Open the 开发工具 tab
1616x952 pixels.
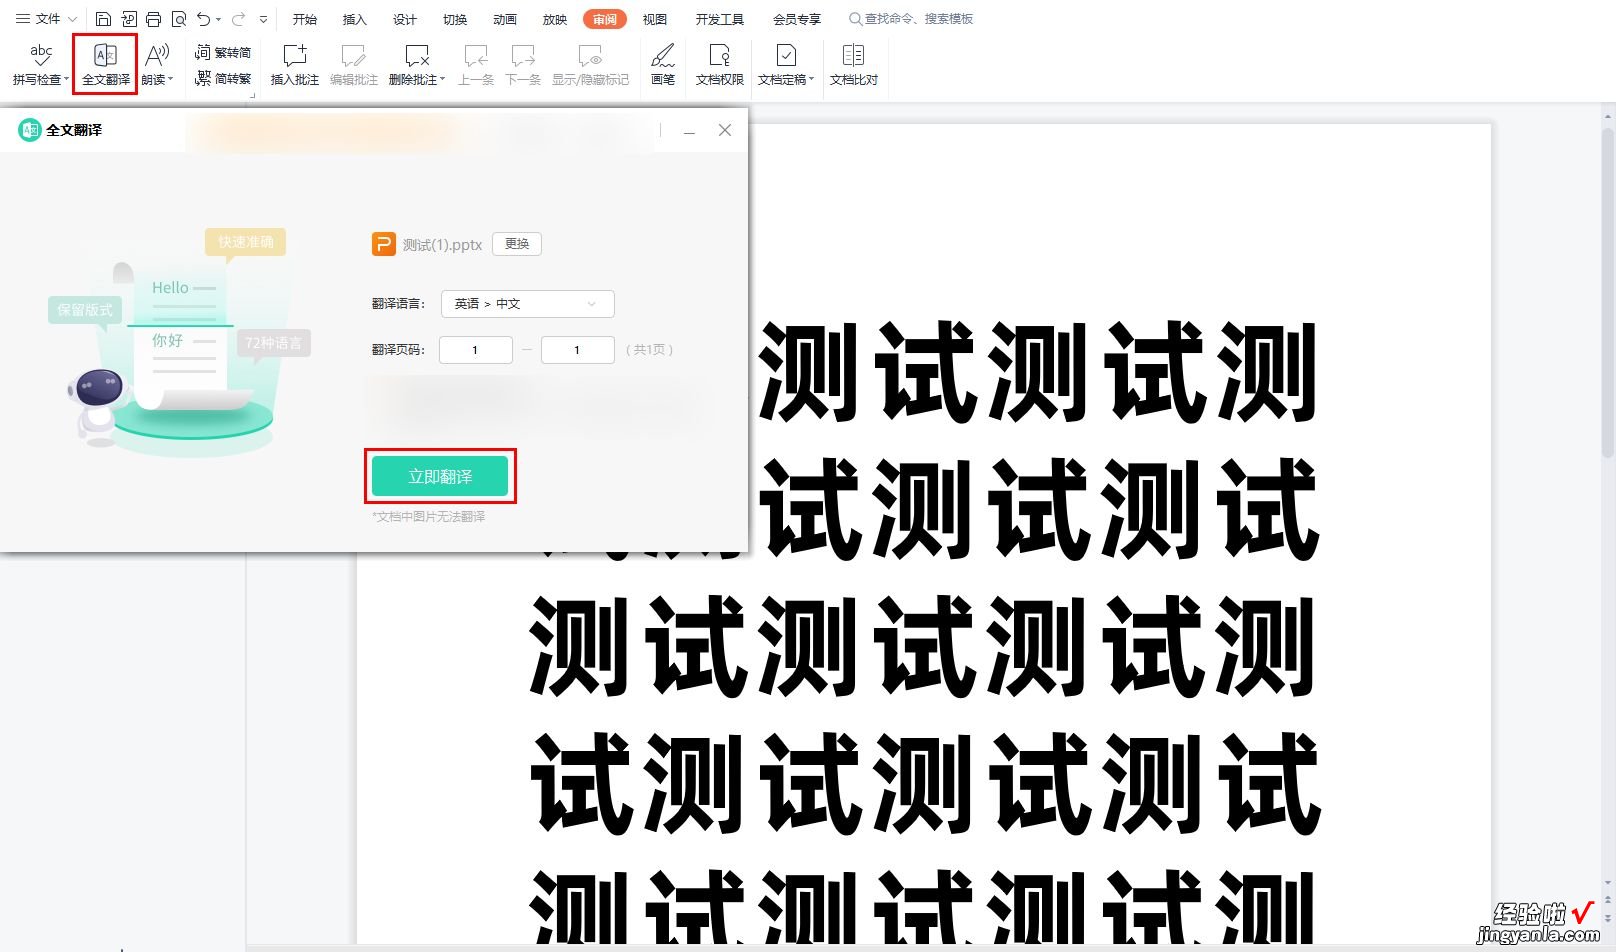tap(720, 19)
